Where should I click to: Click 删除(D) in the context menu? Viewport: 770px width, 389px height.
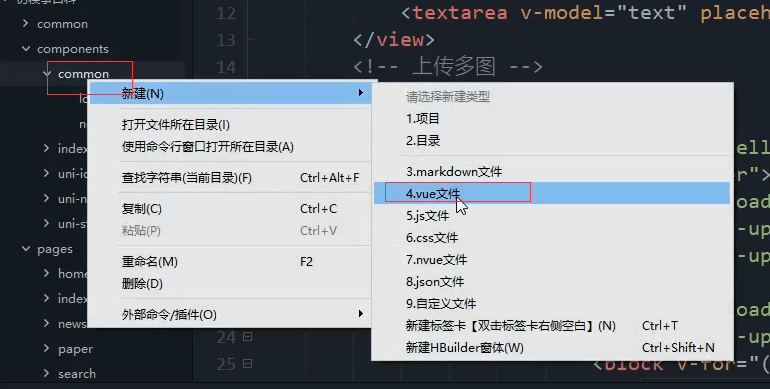coord(142,284)
